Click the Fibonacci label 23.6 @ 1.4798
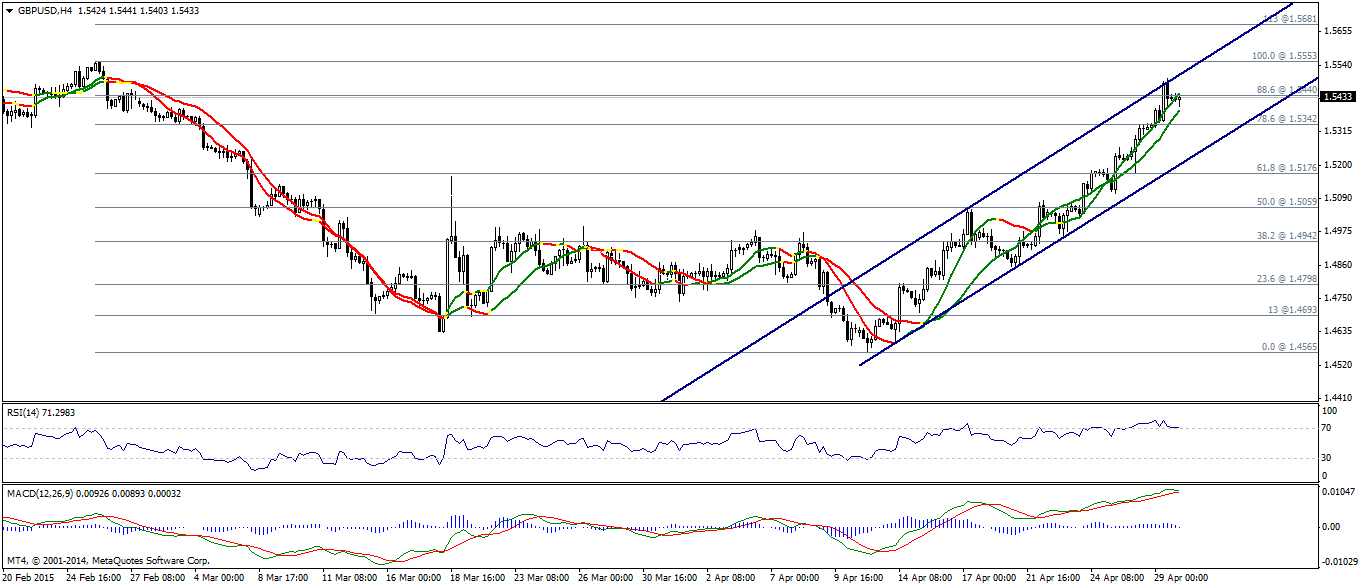This screenshot has width=1358, height=586. [x=1285, y=279]
